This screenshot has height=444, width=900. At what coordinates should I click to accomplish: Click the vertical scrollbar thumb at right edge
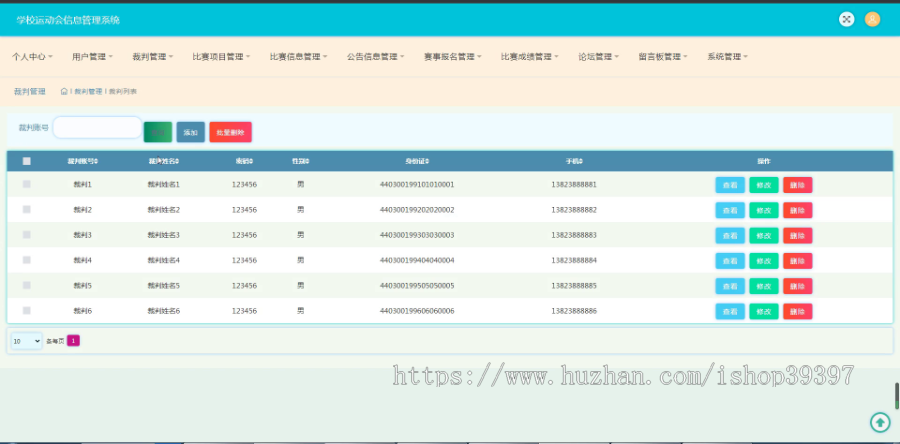[x=897, y=396]
